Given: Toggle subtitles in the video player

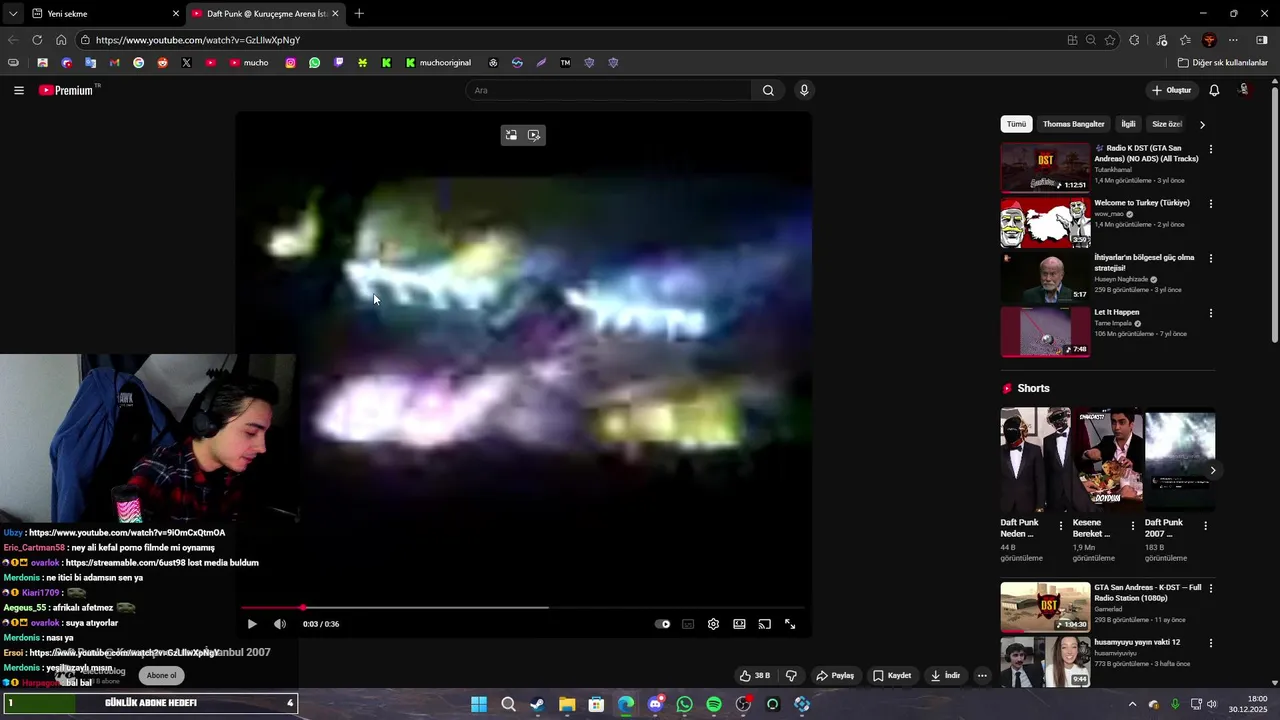Looking at the screenshot, I should pyautogui.click(x=688, y=624).
